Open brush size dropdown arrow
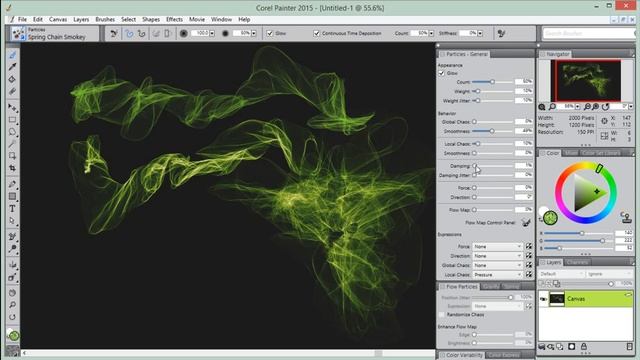The width and height of the screenshot is (640, 360). pyautogui.click(x=212, y=33)
